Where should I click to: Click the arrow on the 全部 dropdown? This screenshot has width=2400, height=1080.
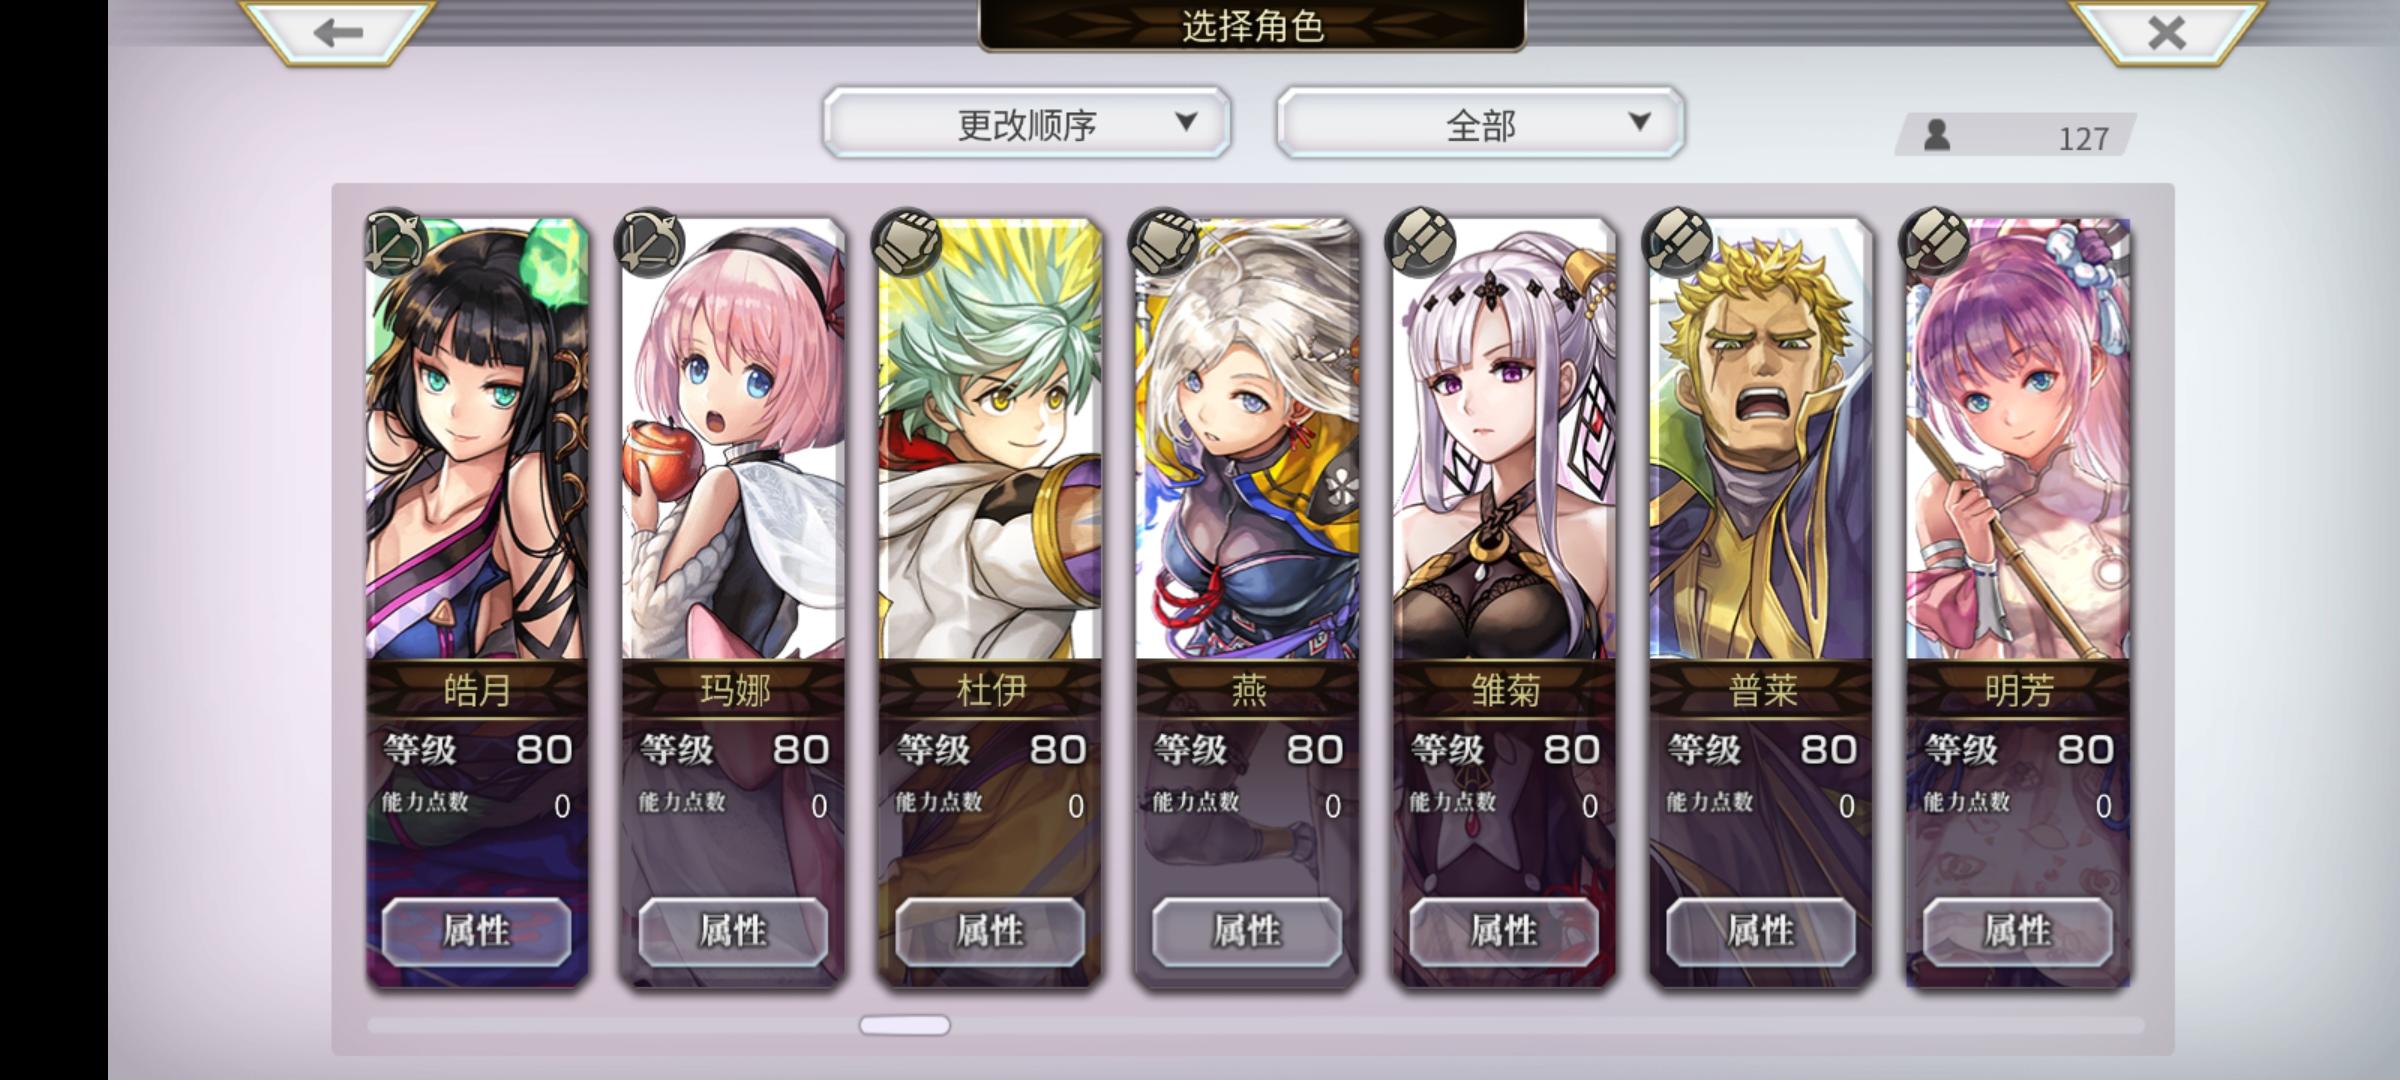1639,122
